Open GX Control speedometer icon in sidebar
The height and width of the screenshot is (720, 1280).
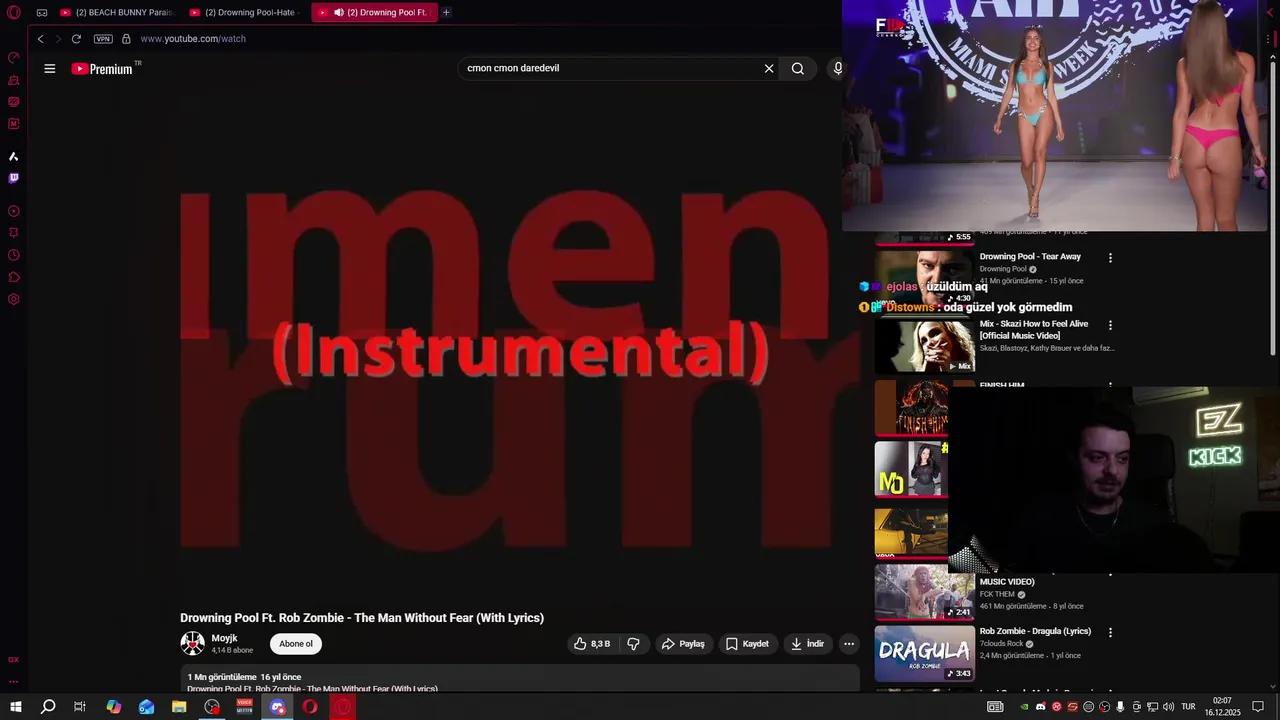pyautogui.click(x=14, y=58)
